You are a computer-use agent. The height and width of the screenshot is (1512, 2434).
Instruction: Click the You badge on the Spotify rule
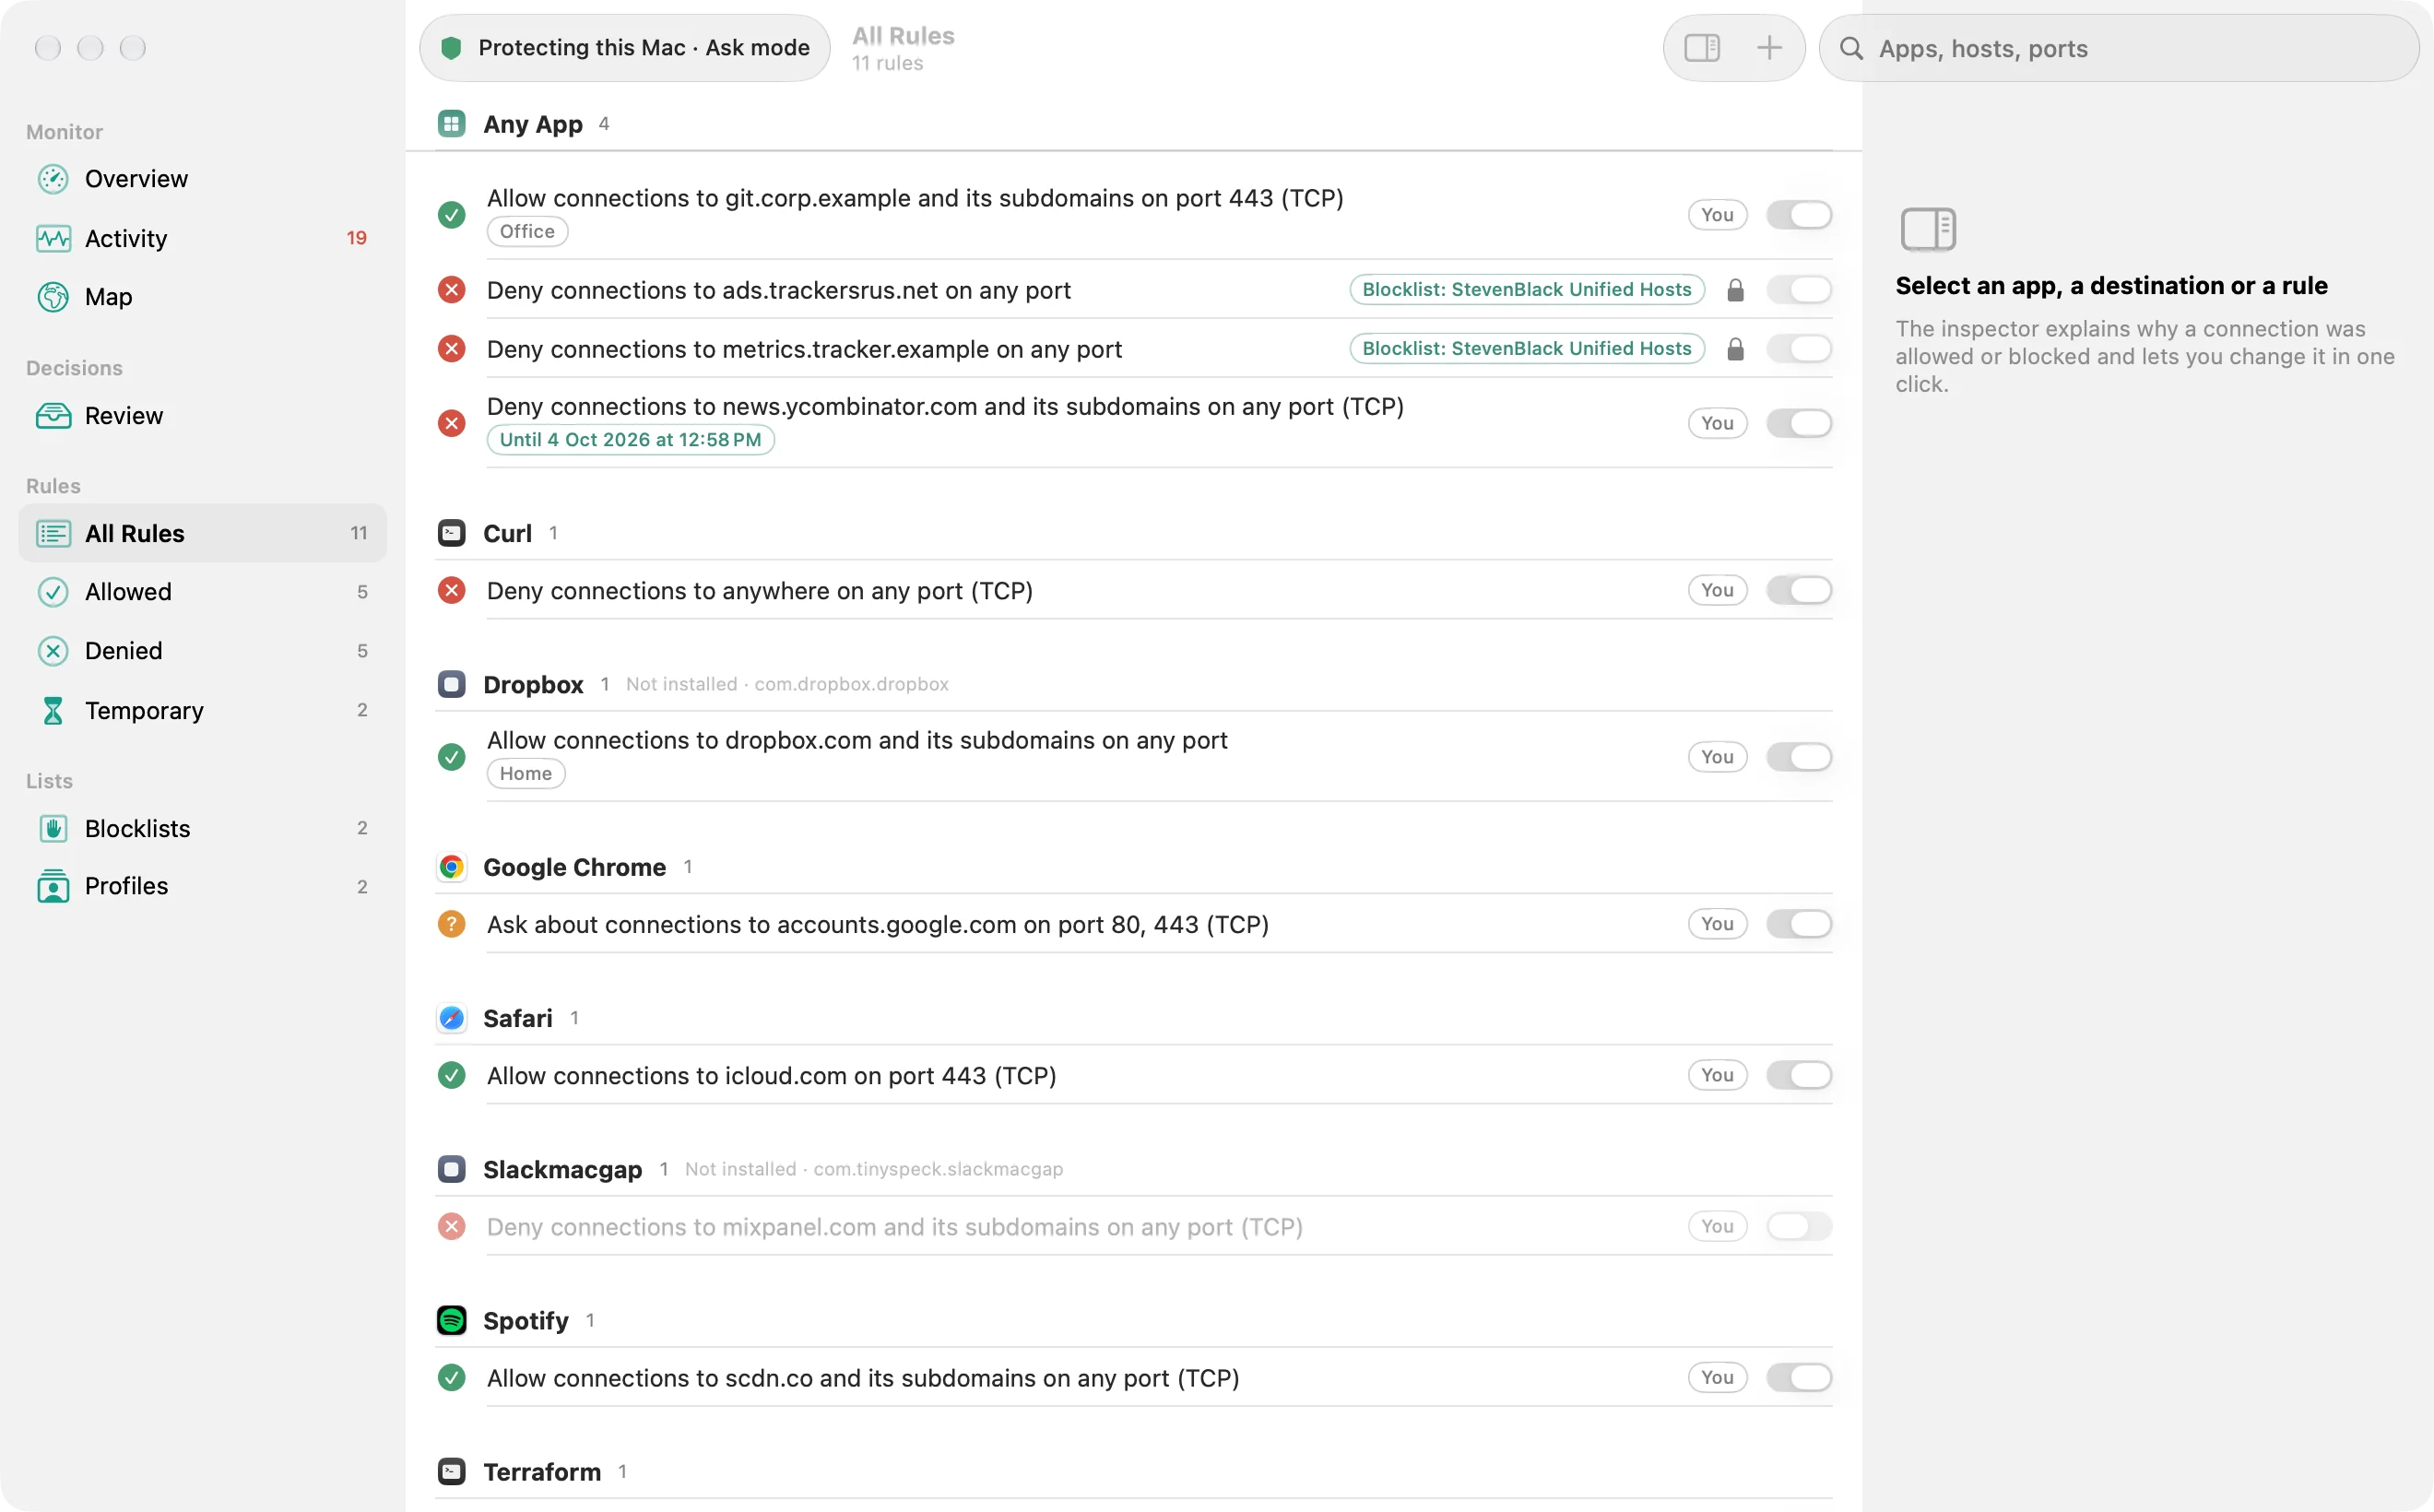pyautogui.click(x=1717, y=1377)
